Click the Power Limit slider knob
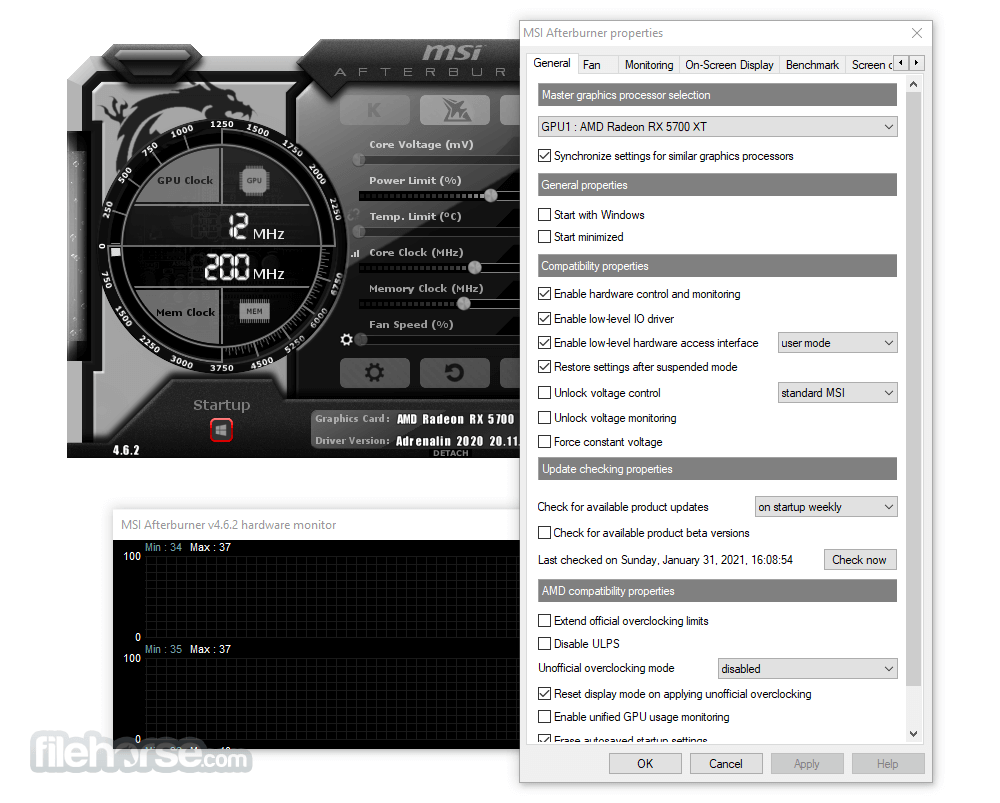 tap(491, 196)
